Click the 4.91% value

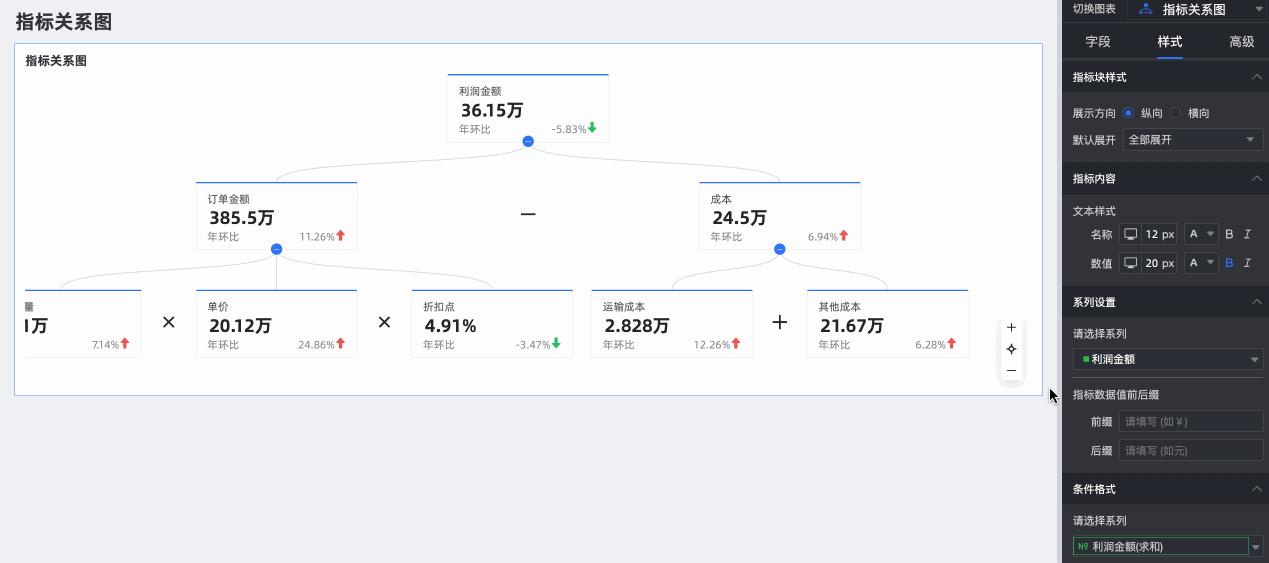tap(450, 326)
